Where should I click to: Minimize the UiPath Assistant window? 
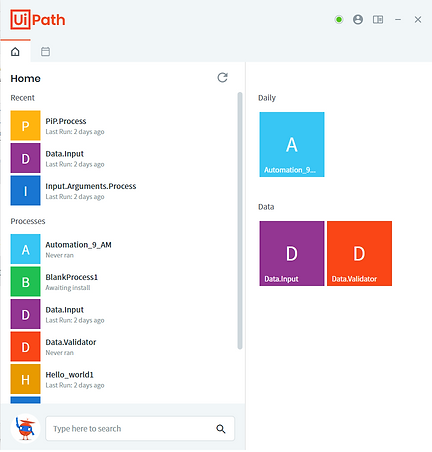pos(398,20)
